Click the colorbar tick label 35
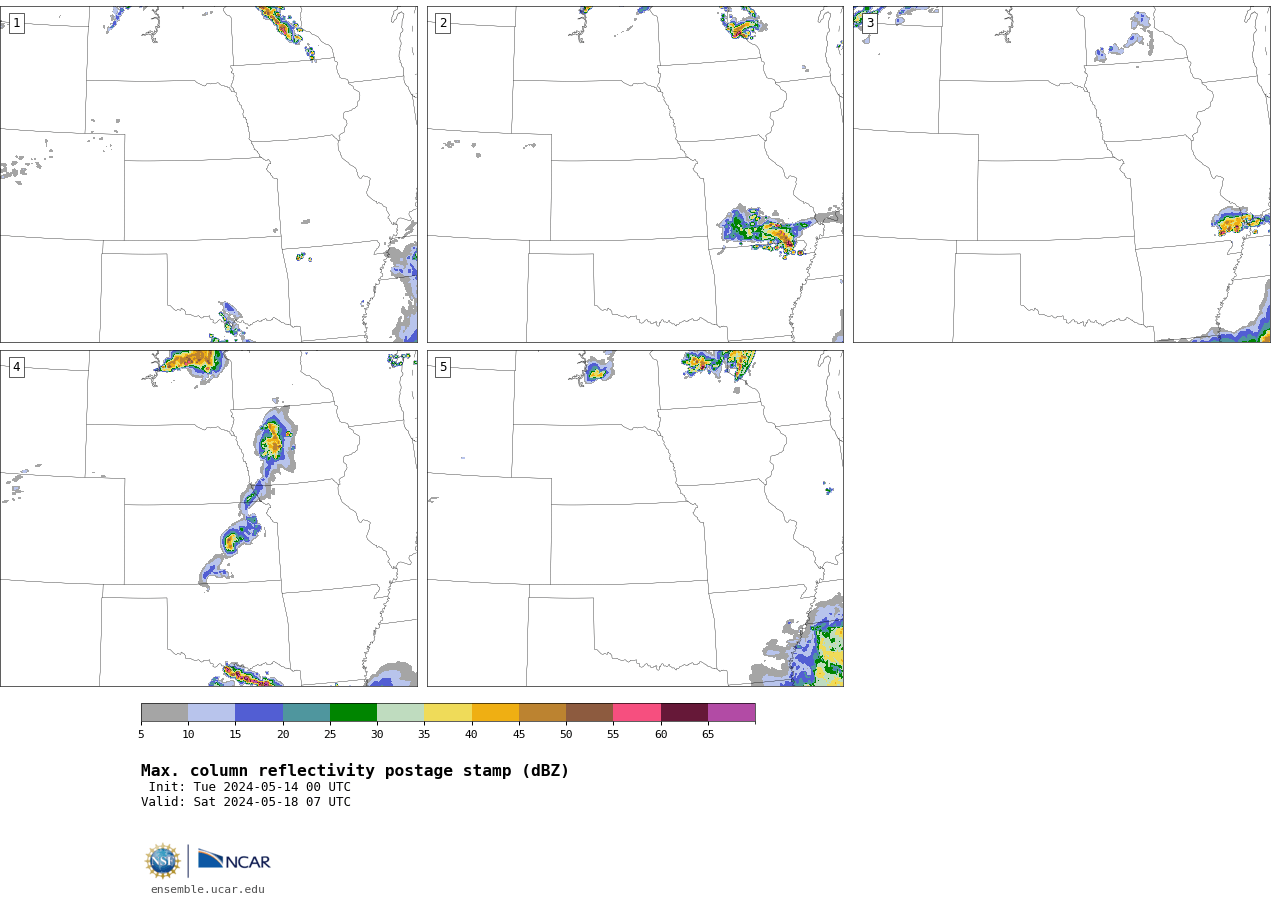 pyautogui.click(x=424, y=735)
